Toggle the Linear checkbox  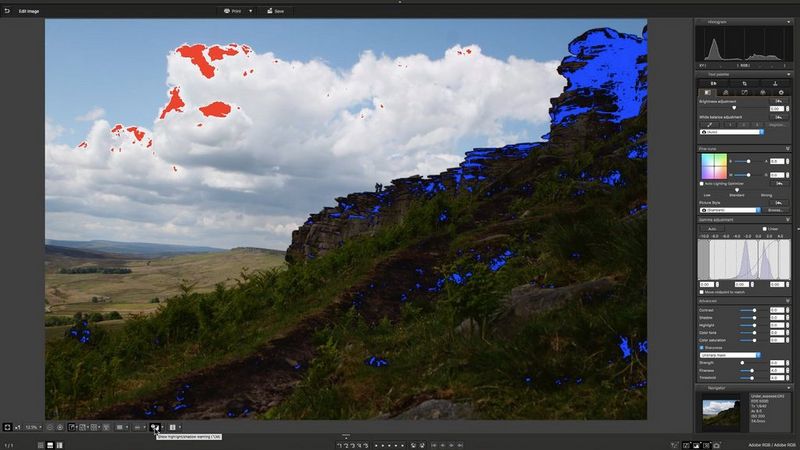[764, 229]
